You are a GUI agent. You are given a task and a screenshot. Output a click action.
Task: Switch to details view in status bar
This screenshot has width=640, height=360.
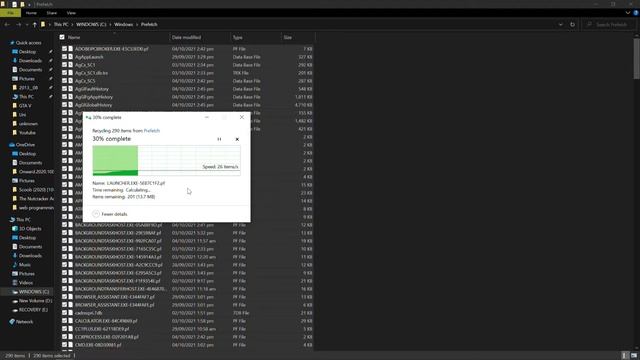[625, 356]
